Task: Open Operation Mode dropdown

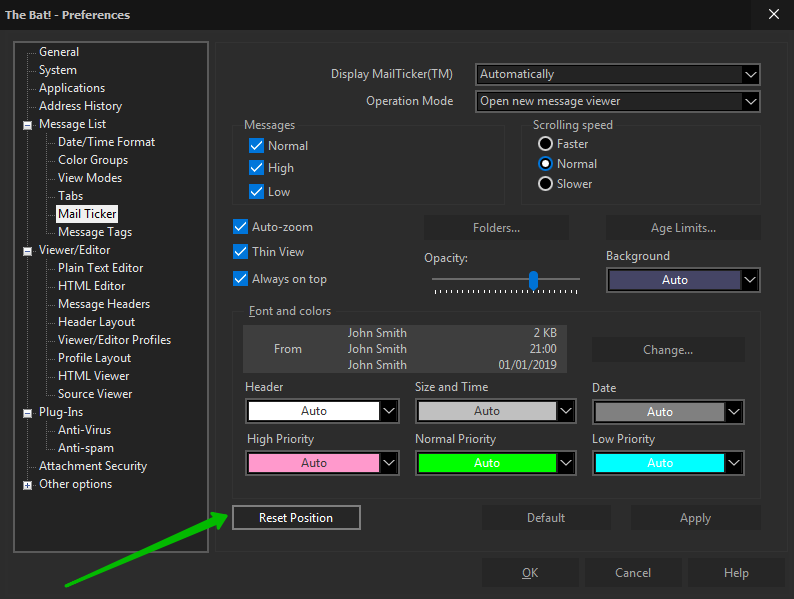Action: pyautogui.click(x=618, y=101)
